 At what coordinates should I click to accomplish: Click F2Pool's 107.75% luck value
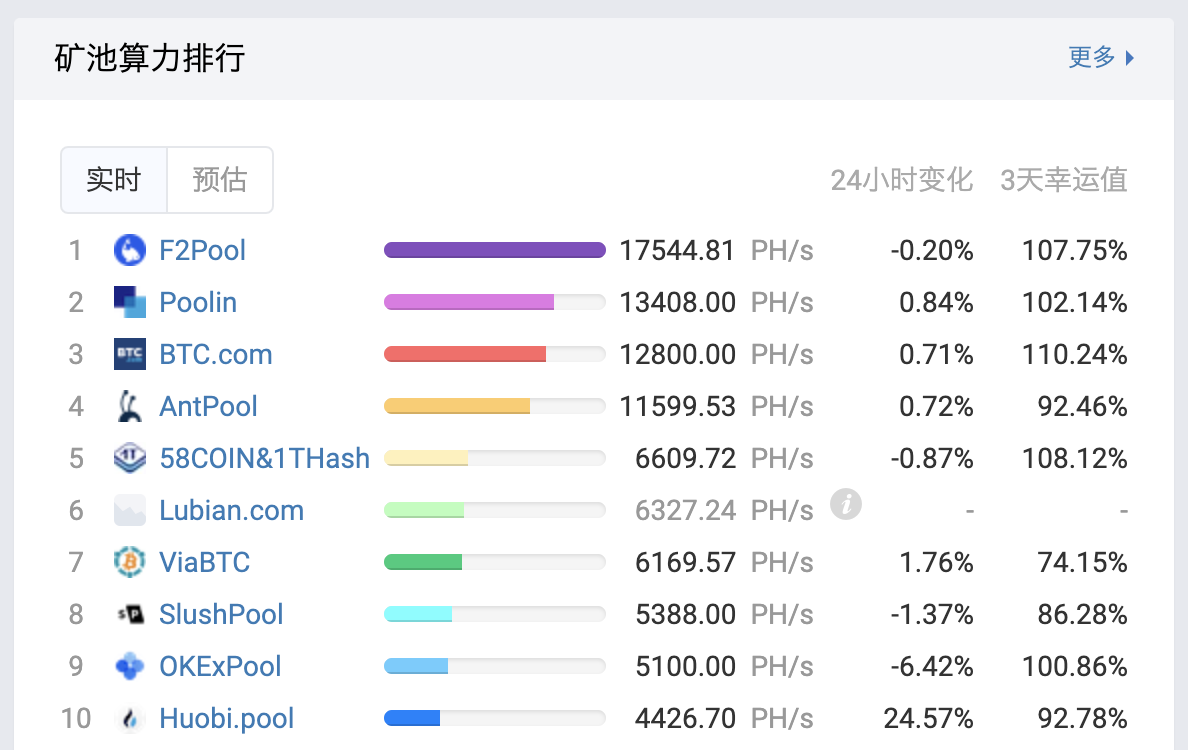click(x=1074, y=251)
